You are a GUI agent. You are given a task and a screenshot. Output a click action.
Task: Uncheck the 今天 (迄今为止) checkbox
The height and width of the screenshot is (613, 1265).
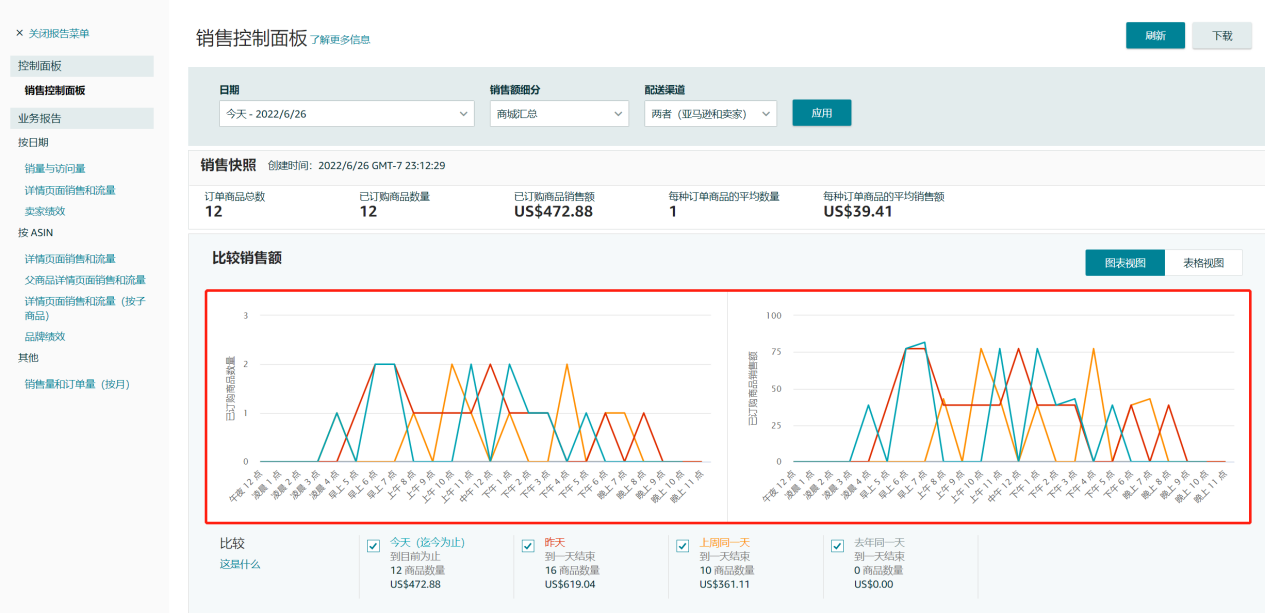(x=373, y=546)
